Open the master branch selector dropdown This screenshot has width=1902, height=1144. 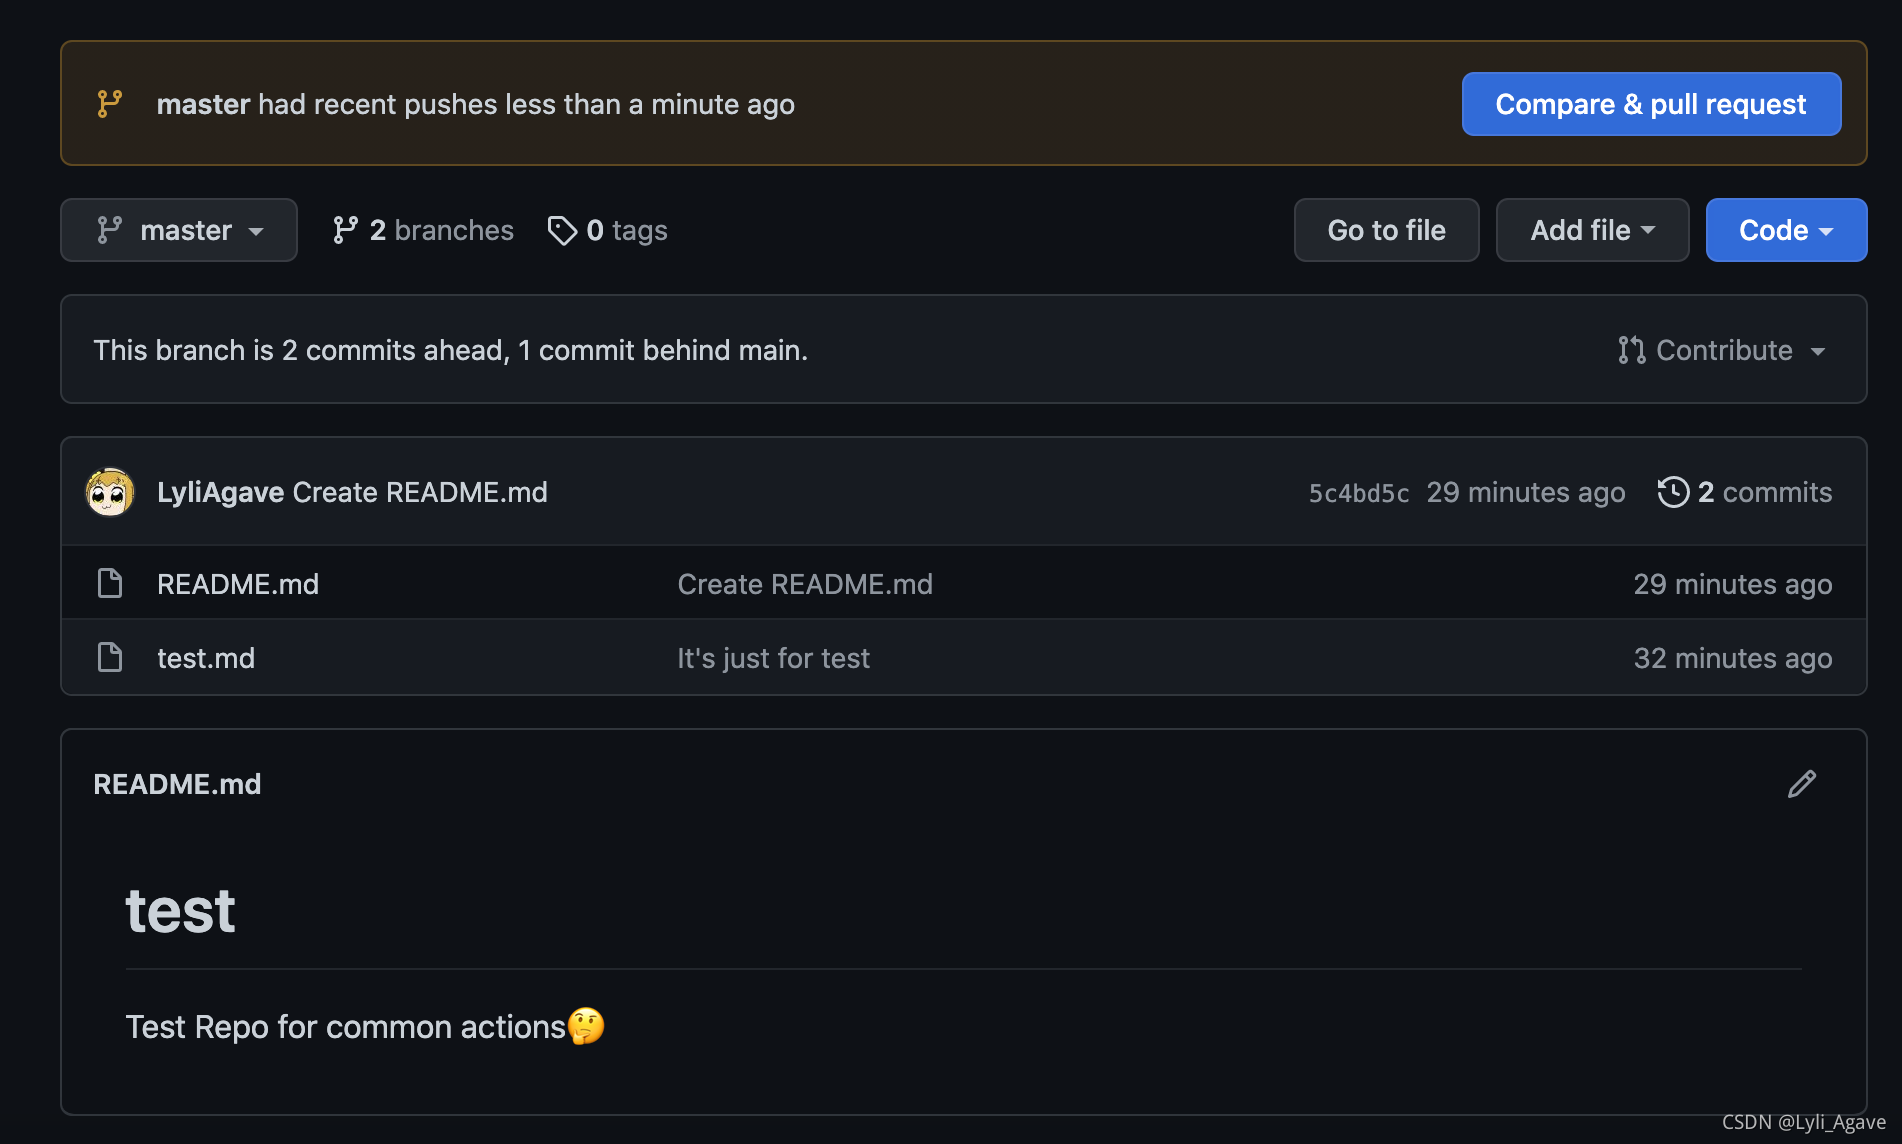[179, 230]
